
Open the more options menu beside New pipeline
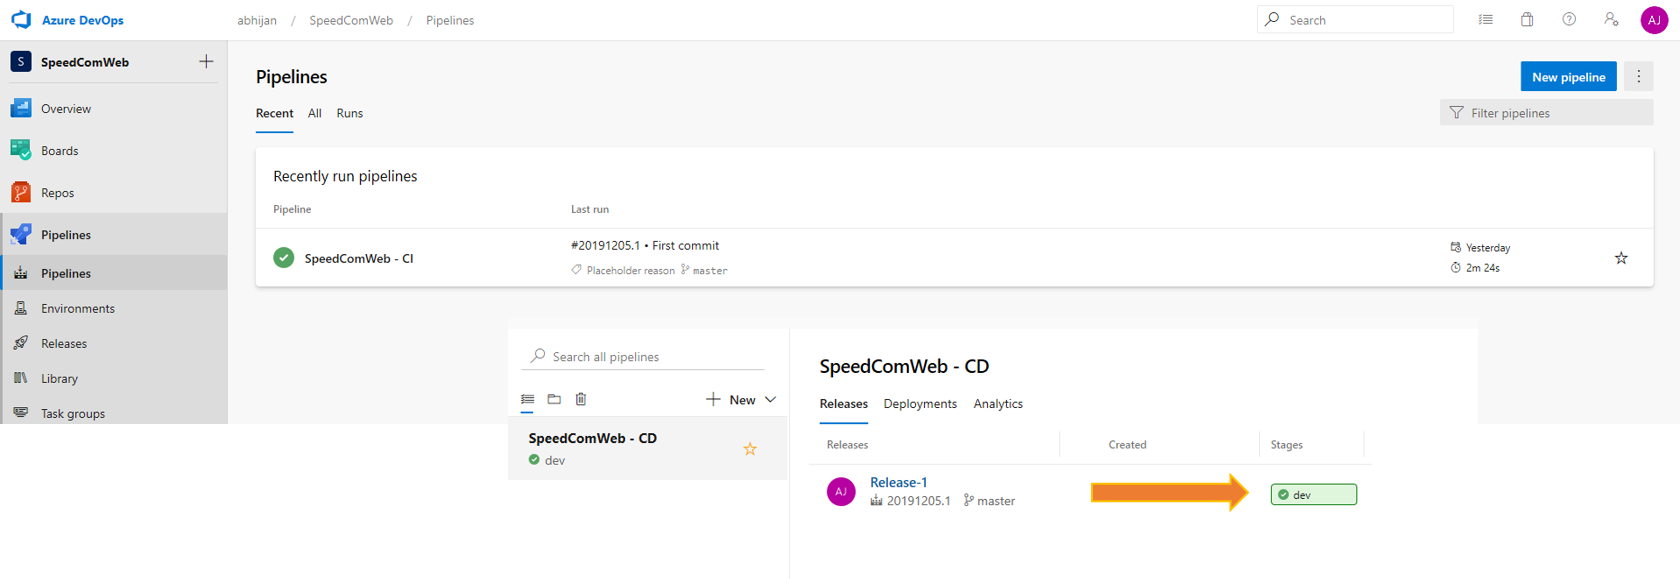(x=1638, y=77)
